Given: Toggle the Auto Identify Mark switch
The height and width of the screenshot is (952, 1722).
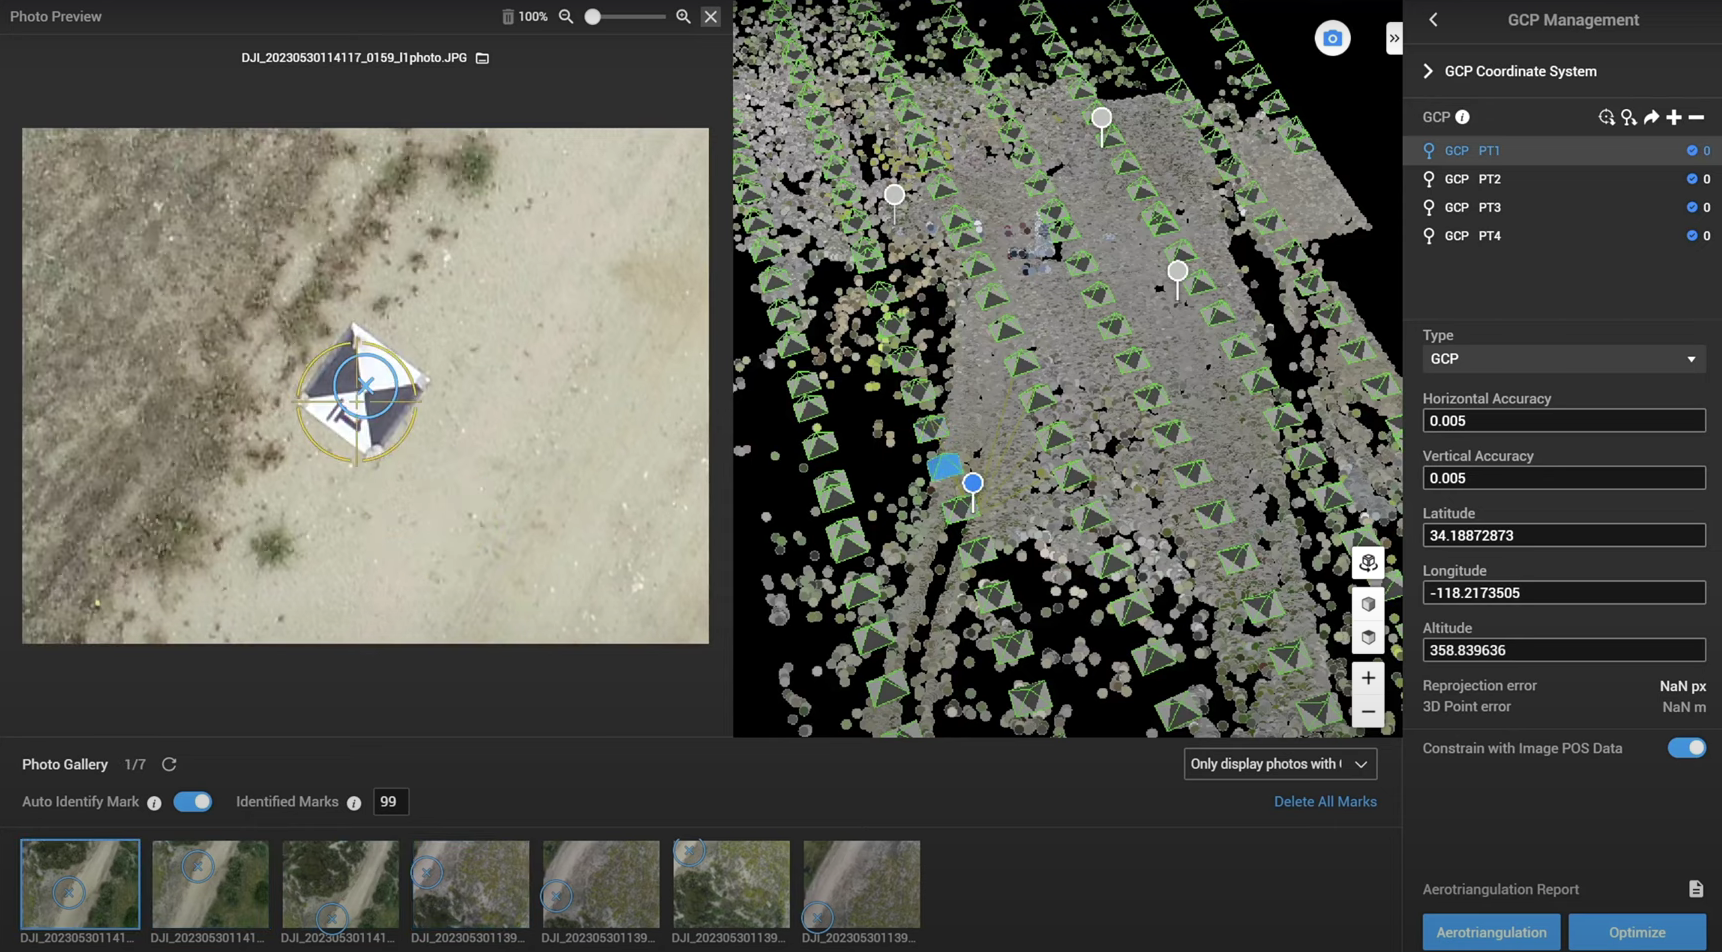Looking at the screenshot, I should [x=193, y=802].
